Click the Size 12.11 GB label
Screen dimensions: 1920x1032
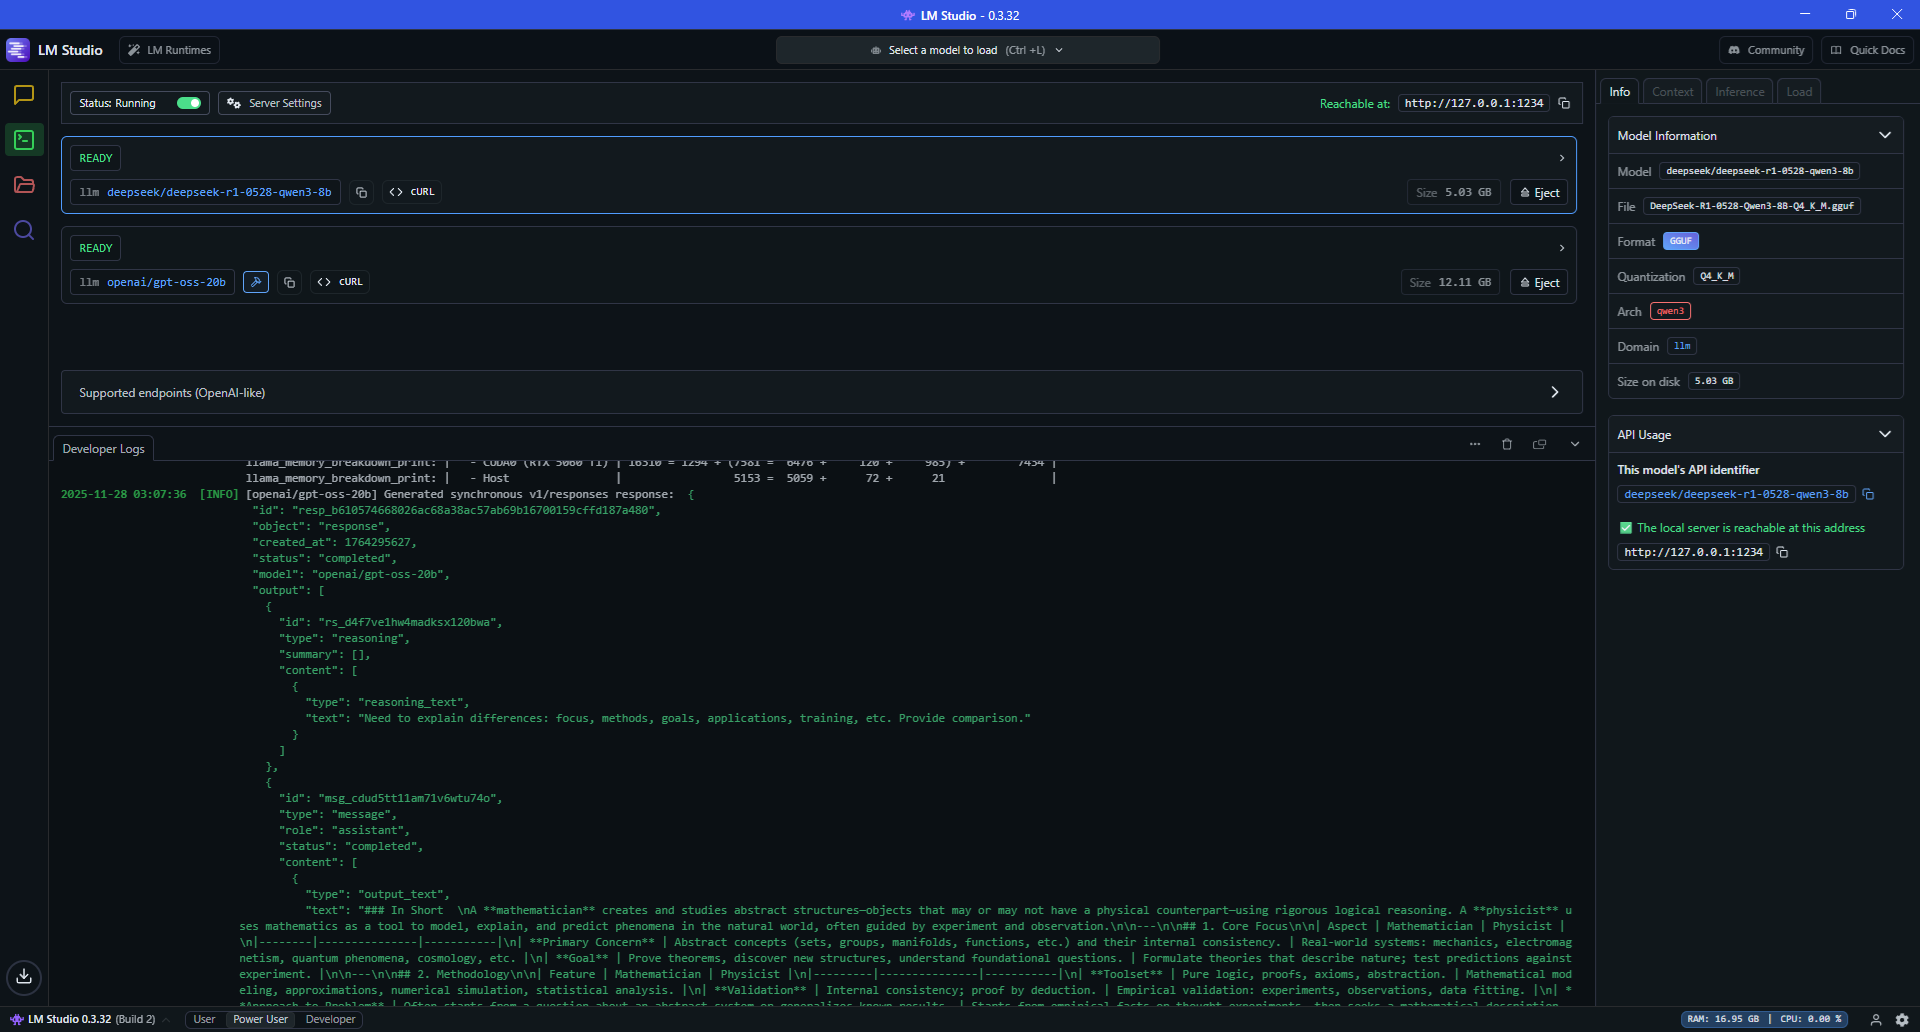coord(1450,283)
